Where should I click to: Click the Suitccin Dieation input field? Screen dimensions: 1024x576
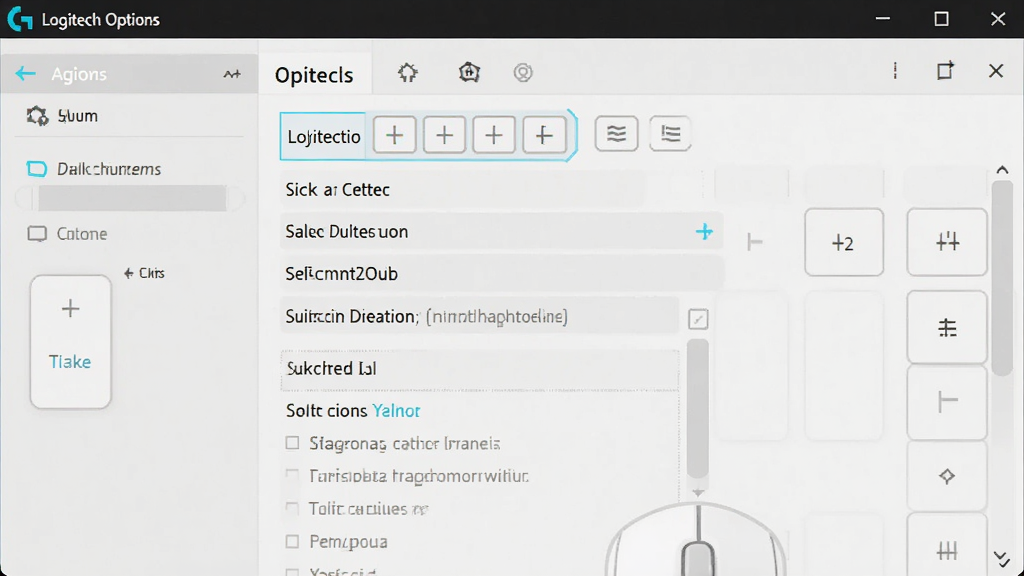point(480,316)
